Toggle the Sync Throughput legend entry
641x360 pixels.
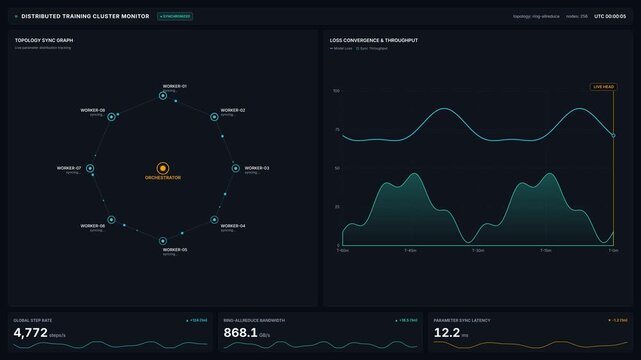point(372,48)
